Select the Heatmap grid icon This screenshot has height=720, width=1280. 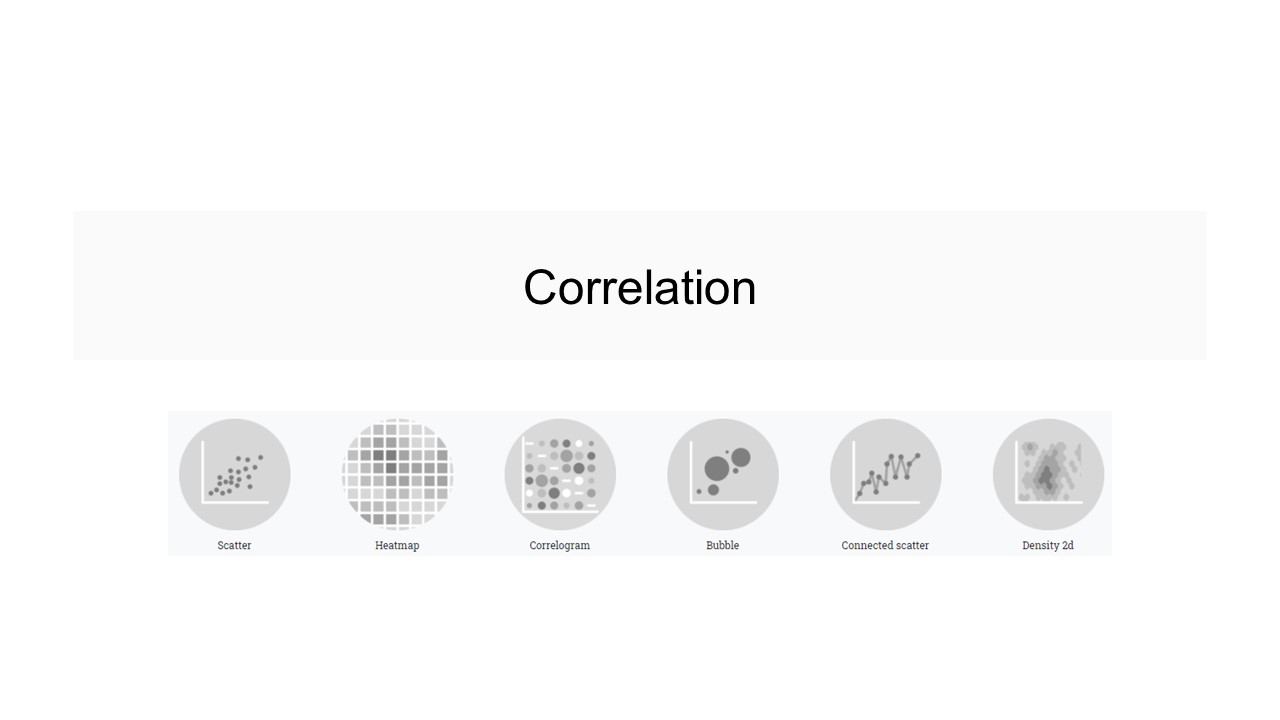click(x=397, y=474)
